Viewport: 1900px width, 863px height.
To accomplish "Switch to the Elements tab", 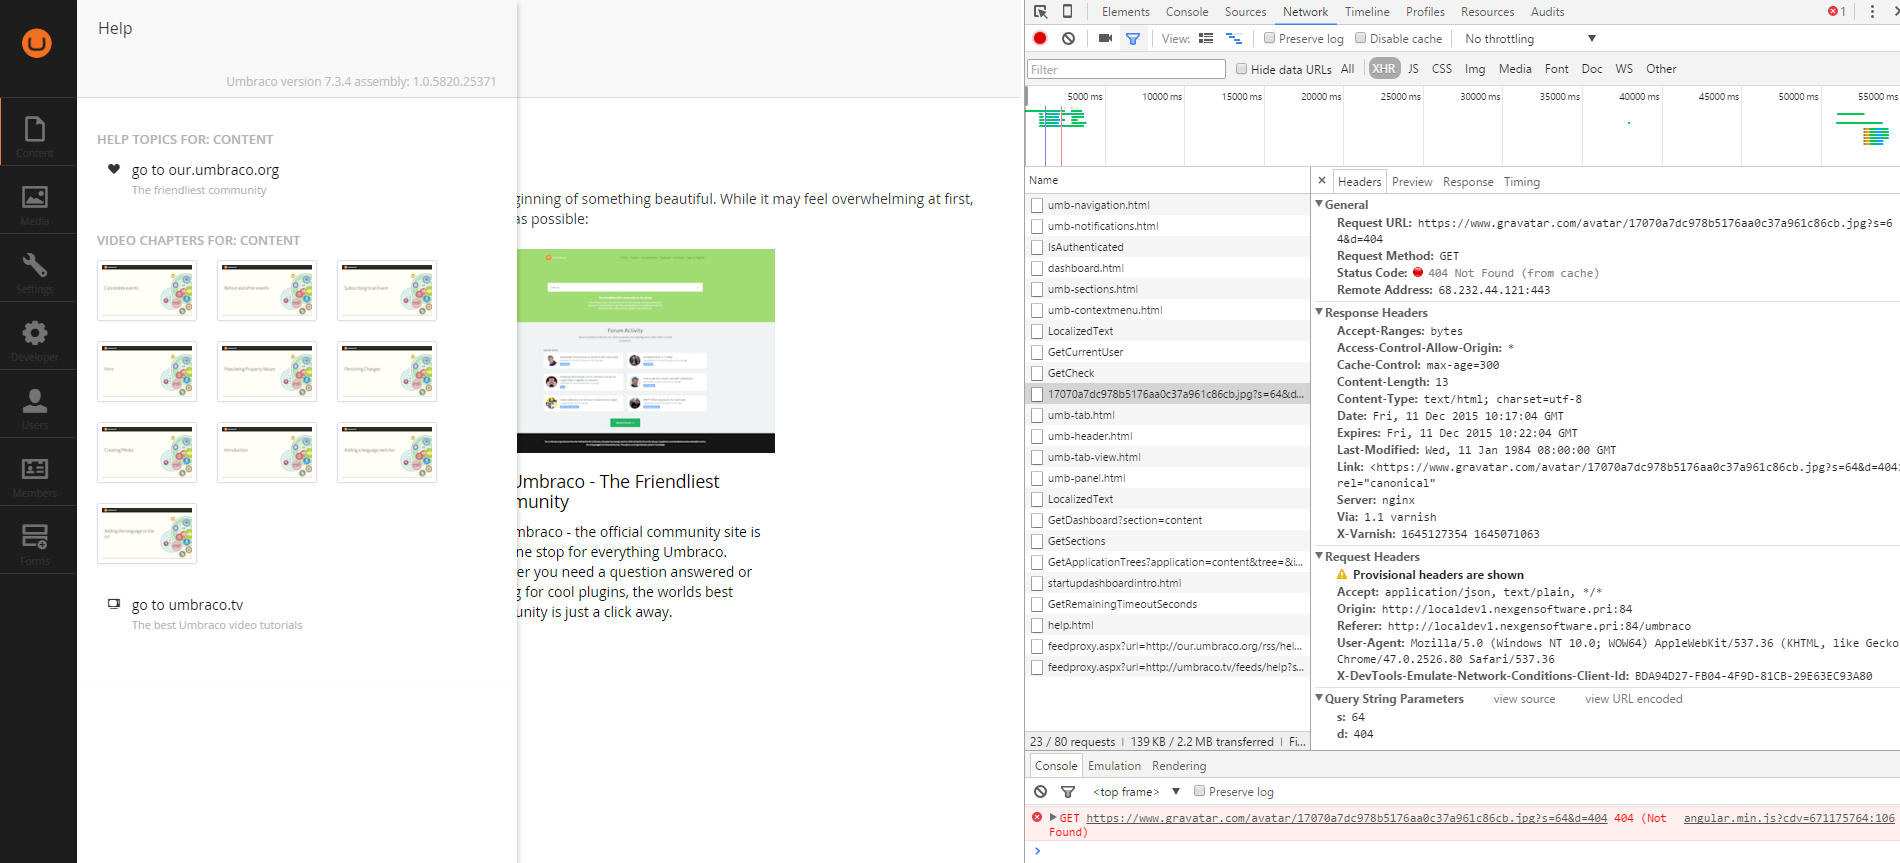I will [1125, 12].
